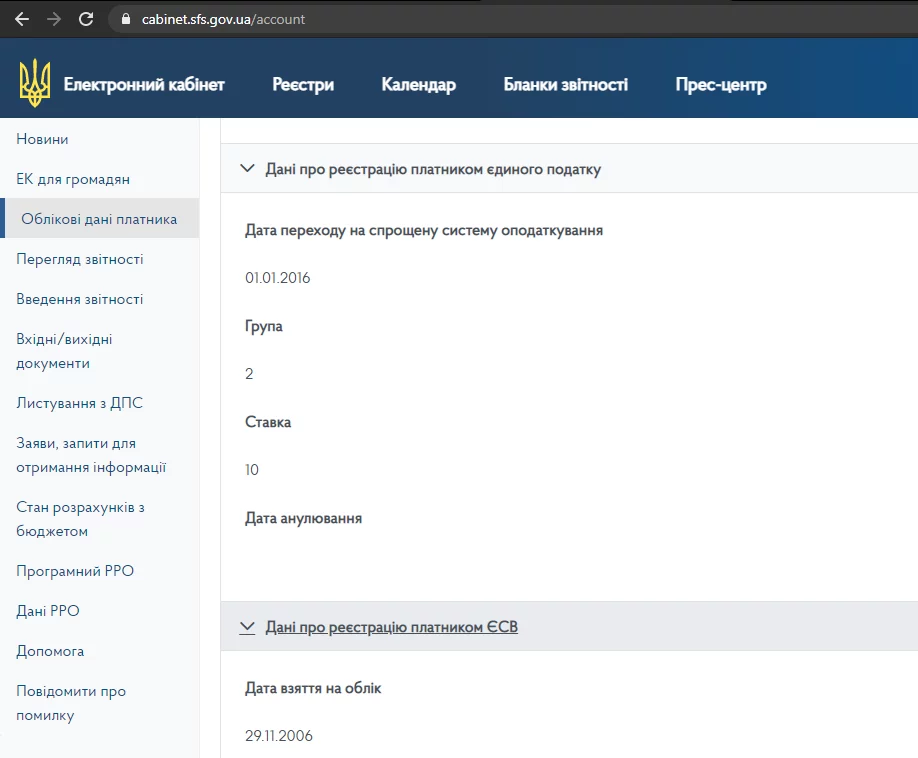Click the browser forward arrow
This screenshot has height=758, width=918.
(54, 19)
